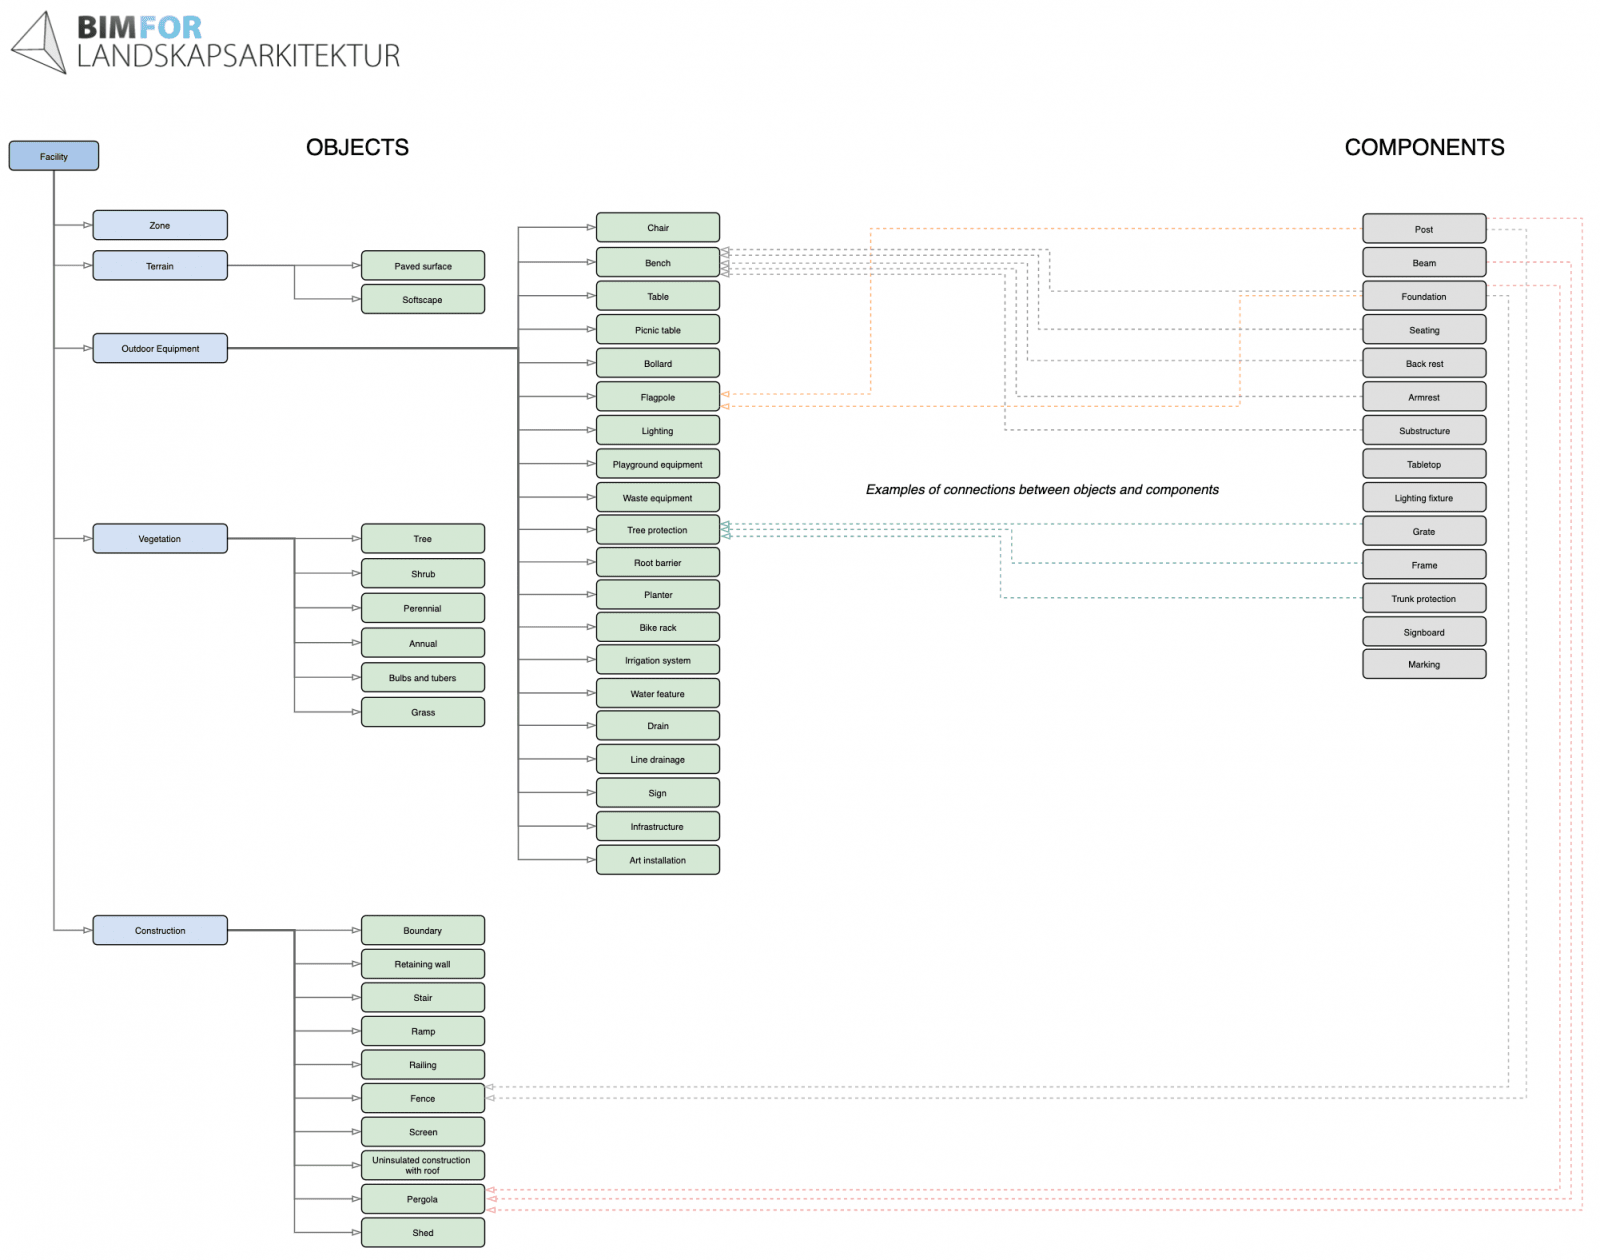Select the Construction node

point(160,930)
